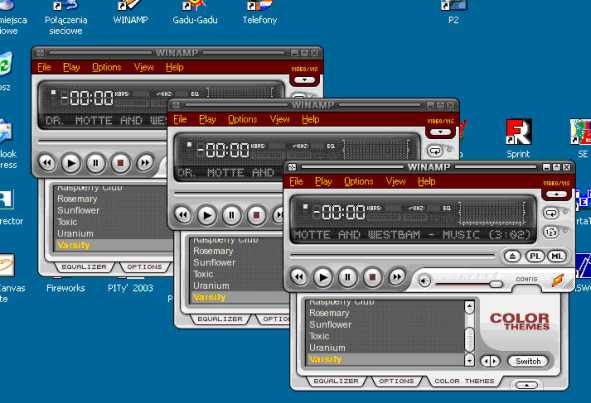Image resolution: width=591 pixels, height=403 pixels.
Task: Click the color themes list scroll up arrow
Action: coord(469,306)
